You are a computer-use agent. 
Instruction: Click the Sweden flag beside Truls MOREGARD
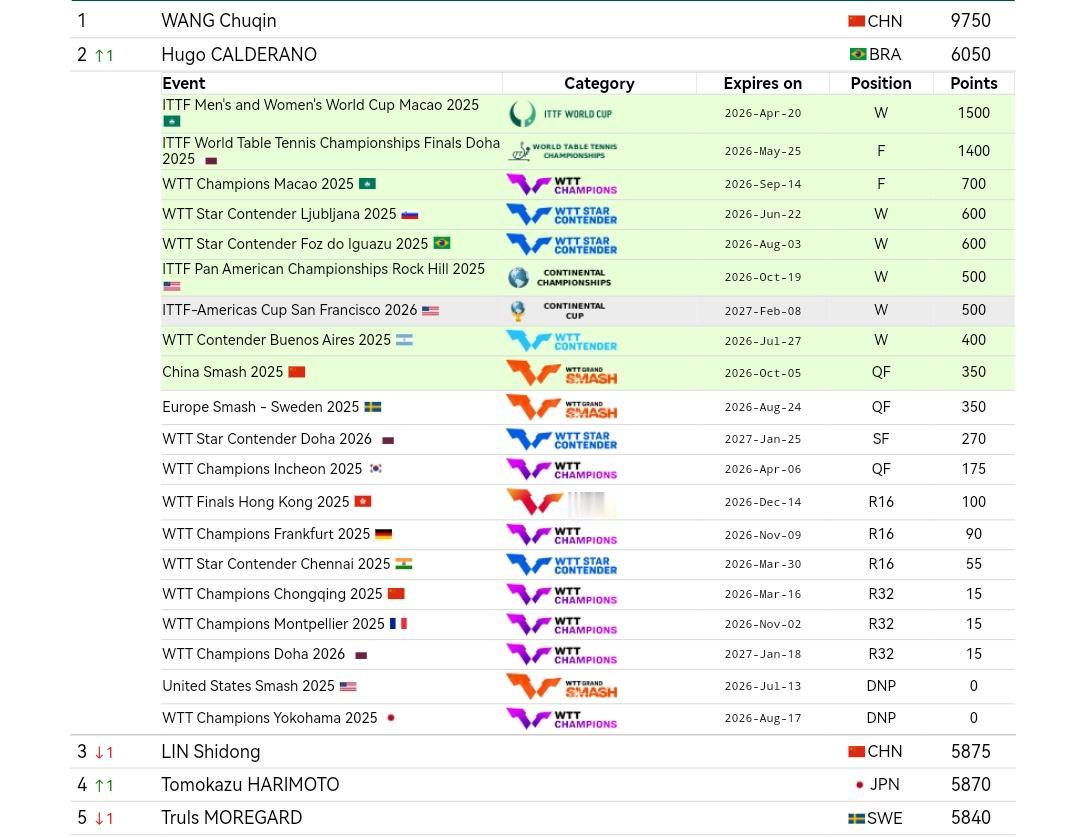point(857,819)
